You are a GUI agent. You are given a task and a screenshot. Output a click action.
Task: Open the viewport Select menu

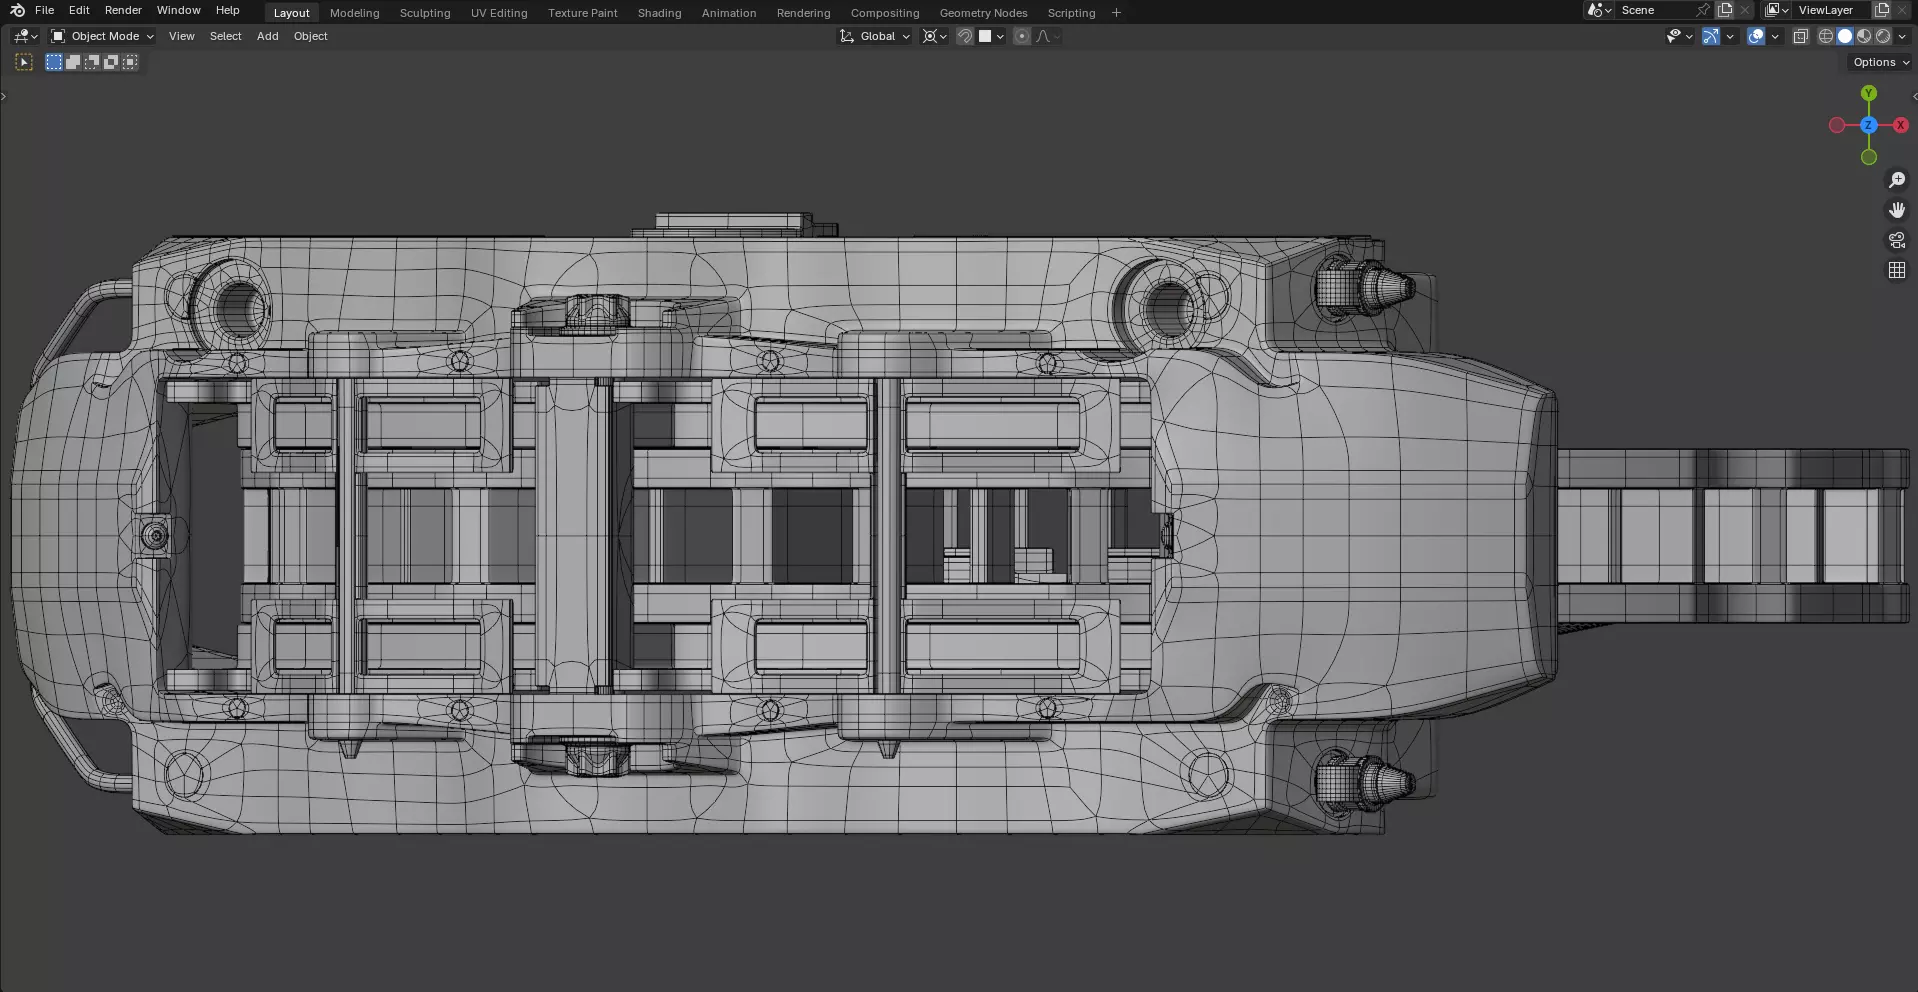(x=226, y=36)
